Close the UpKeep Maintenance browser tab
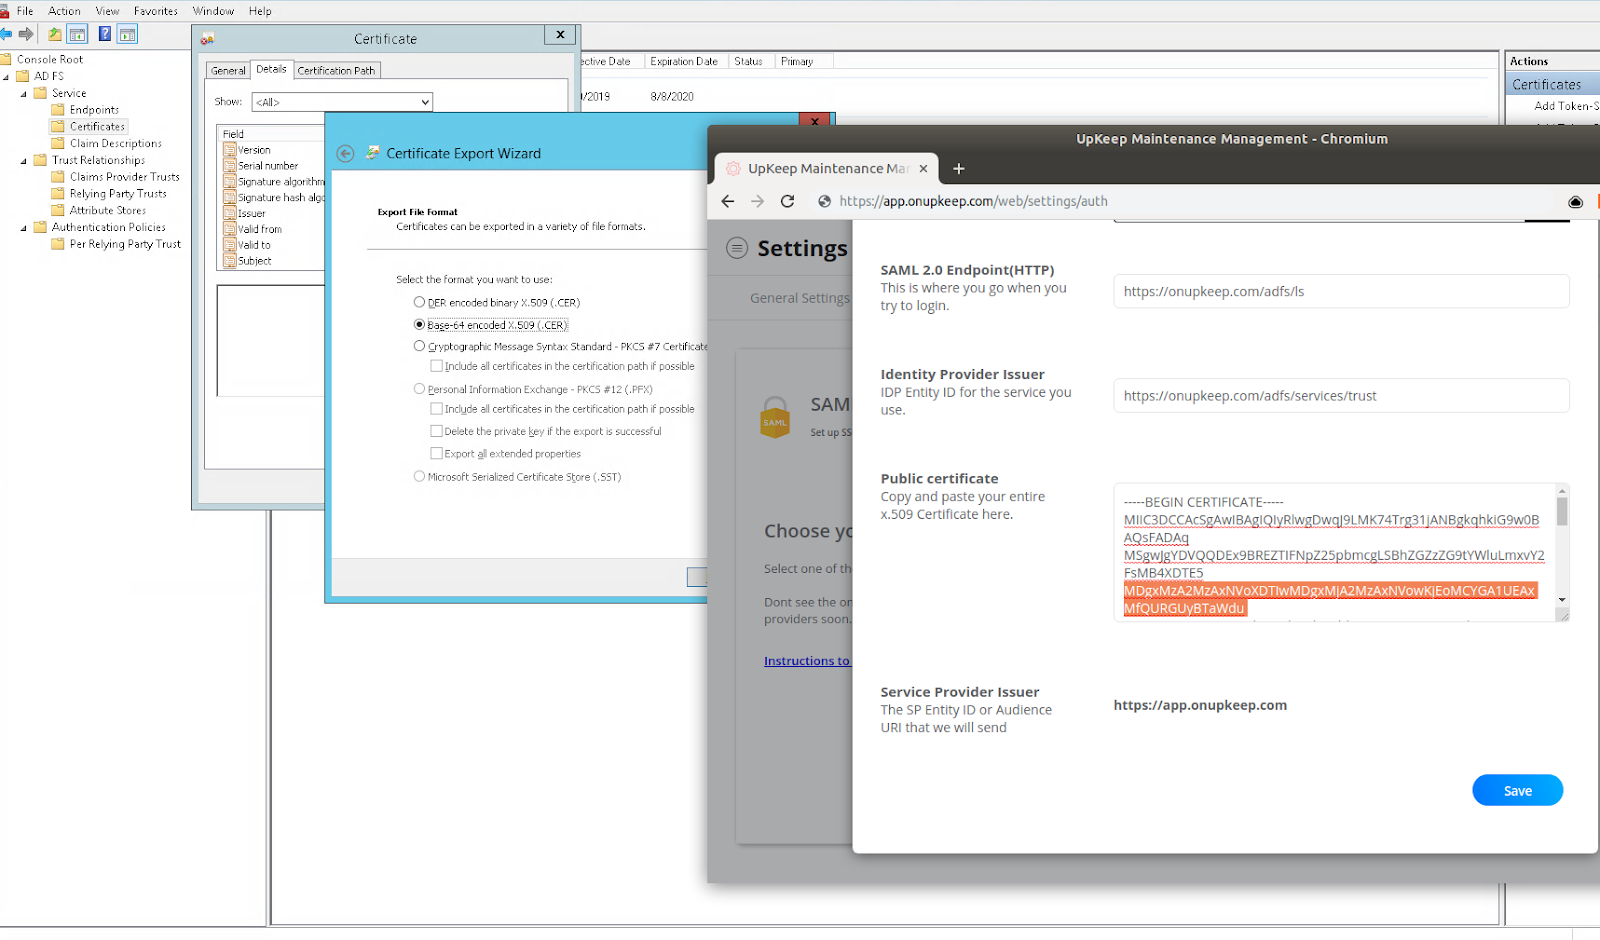Screen dimensions: 1600x940 pyautogui.click(x=923, y=169)
